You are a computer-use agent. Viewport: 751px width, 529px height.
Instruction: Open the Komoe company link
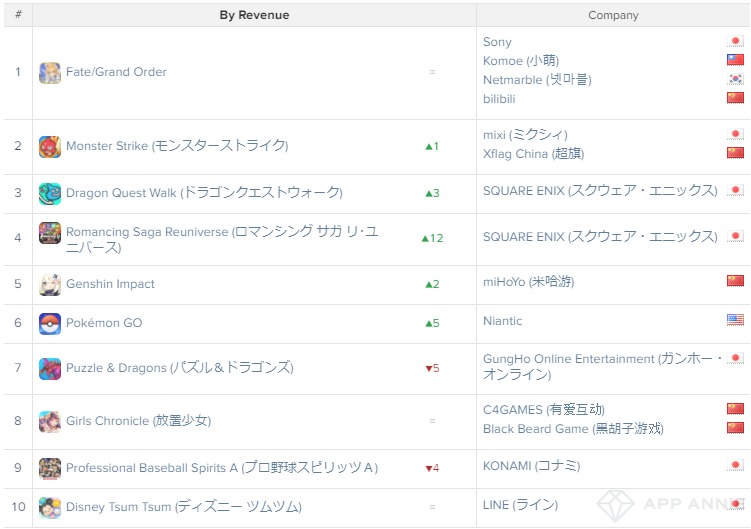coord(521,61)
